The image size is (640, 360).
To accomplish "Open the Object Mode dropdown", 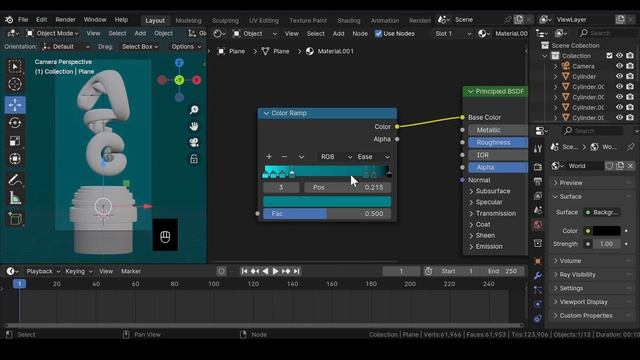I will click(x=53, y=33).
